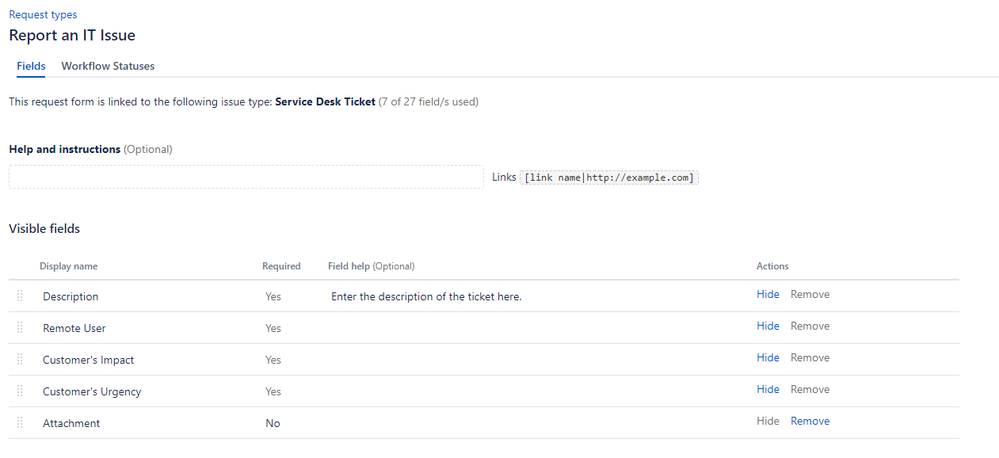Viewport: 999px width, 458px height.
Task: Click the Remote User display name
Action: [74, 329]
